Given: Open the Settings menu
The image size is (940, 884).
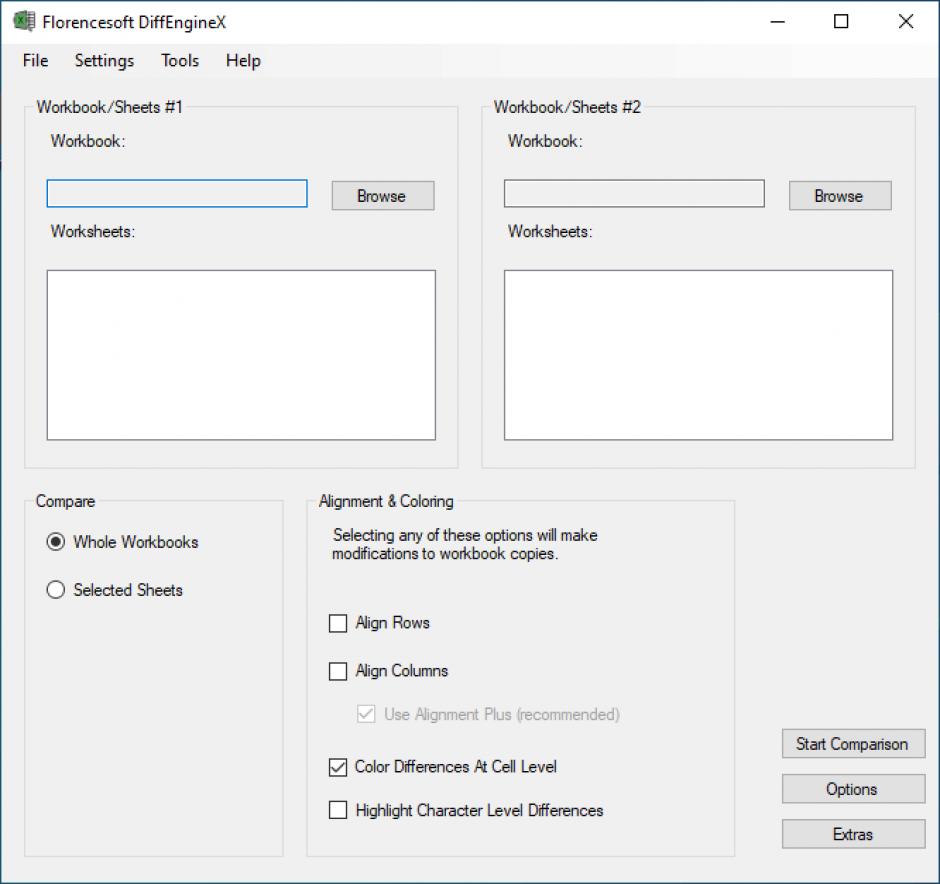Looking at the screenshot, I should tap(104, 61).
